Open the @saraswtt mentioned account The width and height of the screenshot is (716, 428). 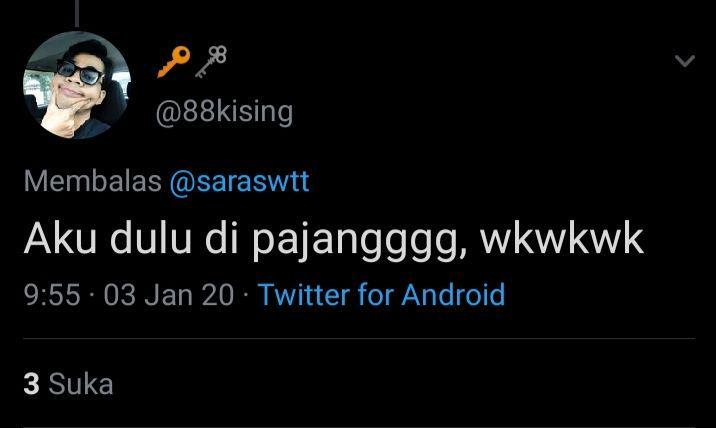[239, 181]
